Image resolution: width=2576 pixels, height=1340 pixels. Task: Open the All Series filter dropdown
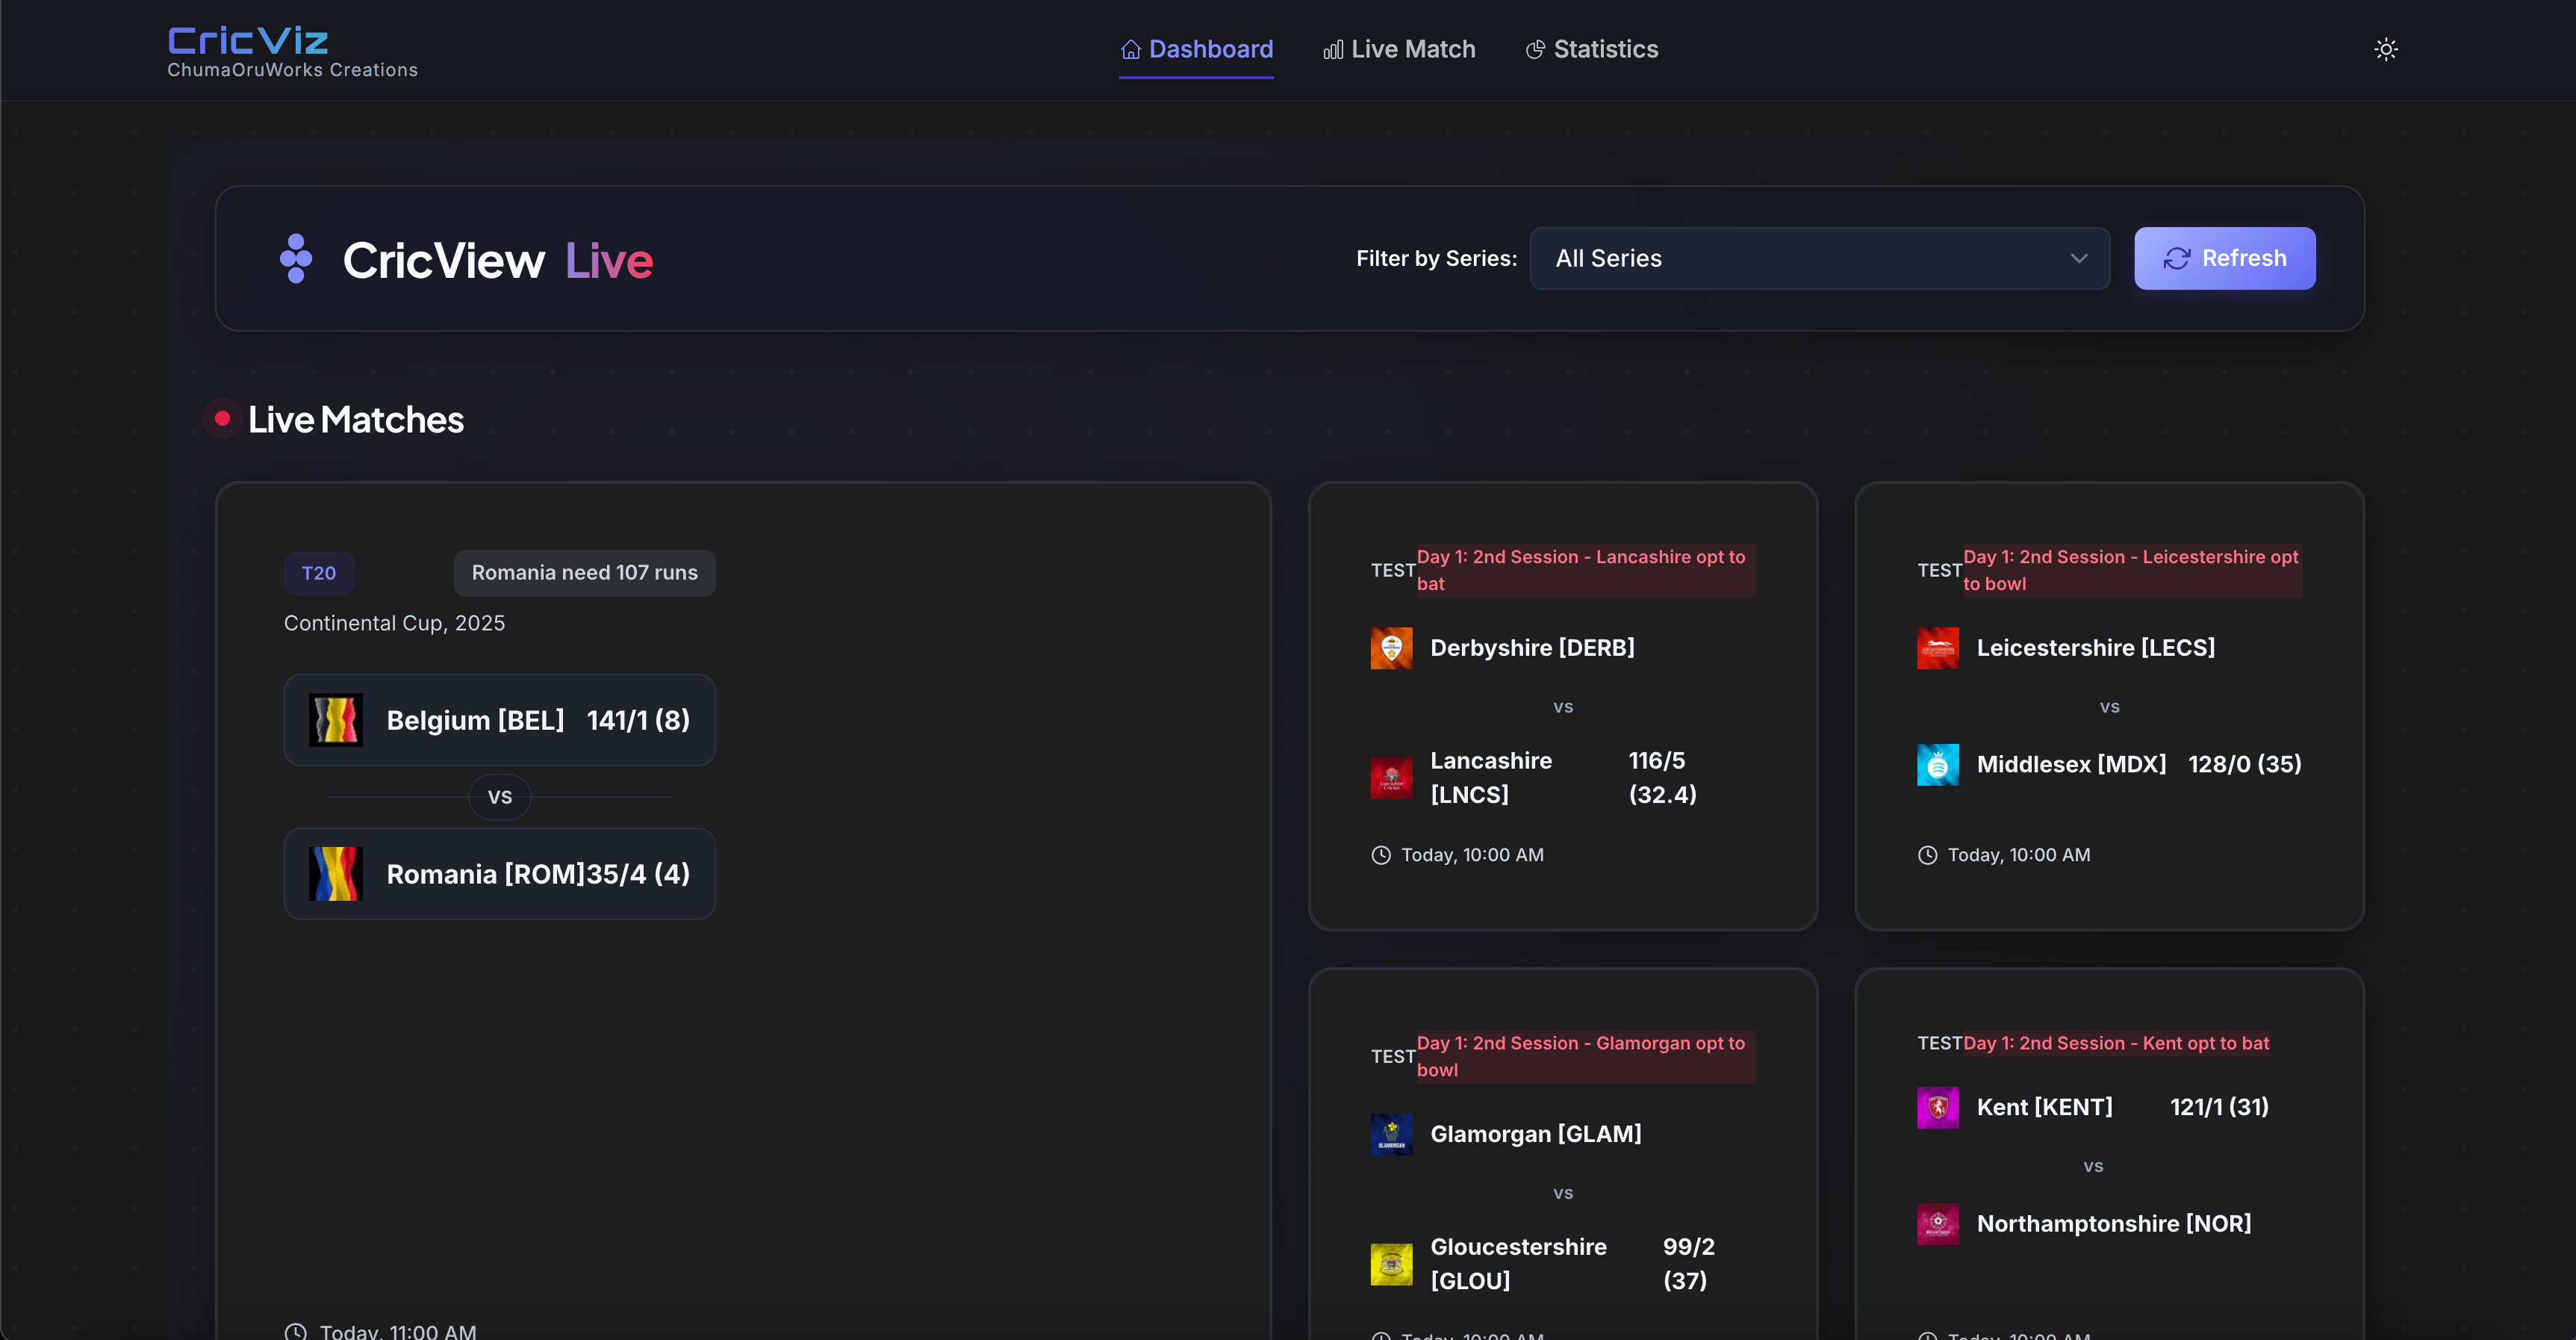point(1819,258)
